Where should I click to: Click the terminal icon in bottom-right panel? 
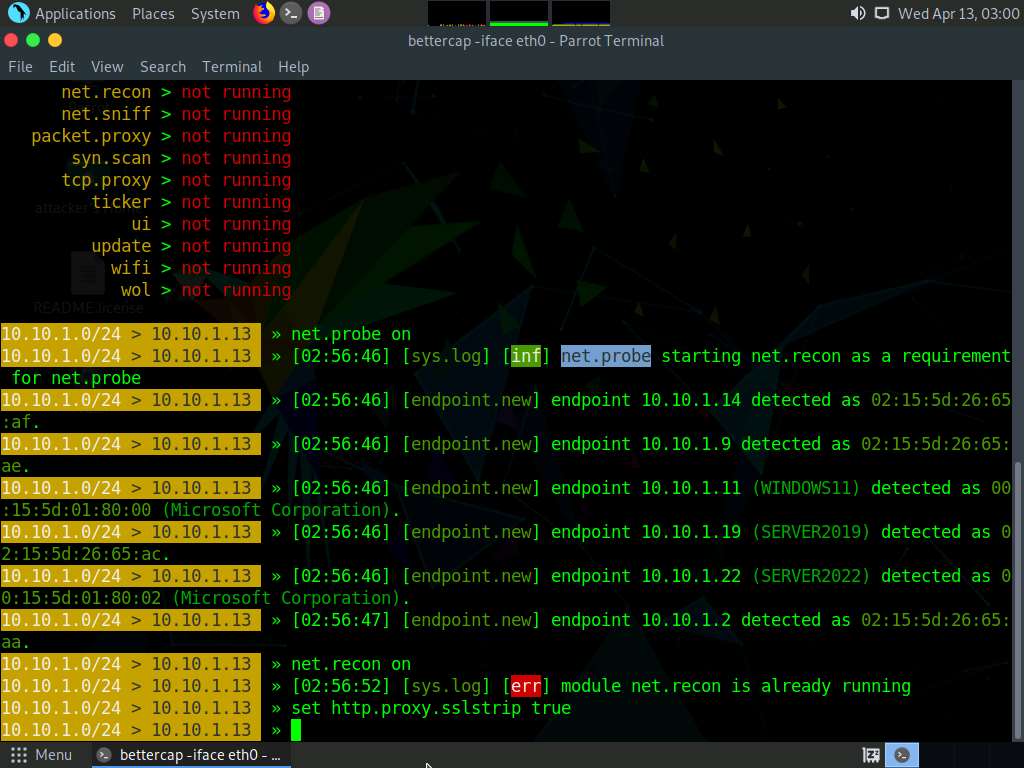[903, 755]
